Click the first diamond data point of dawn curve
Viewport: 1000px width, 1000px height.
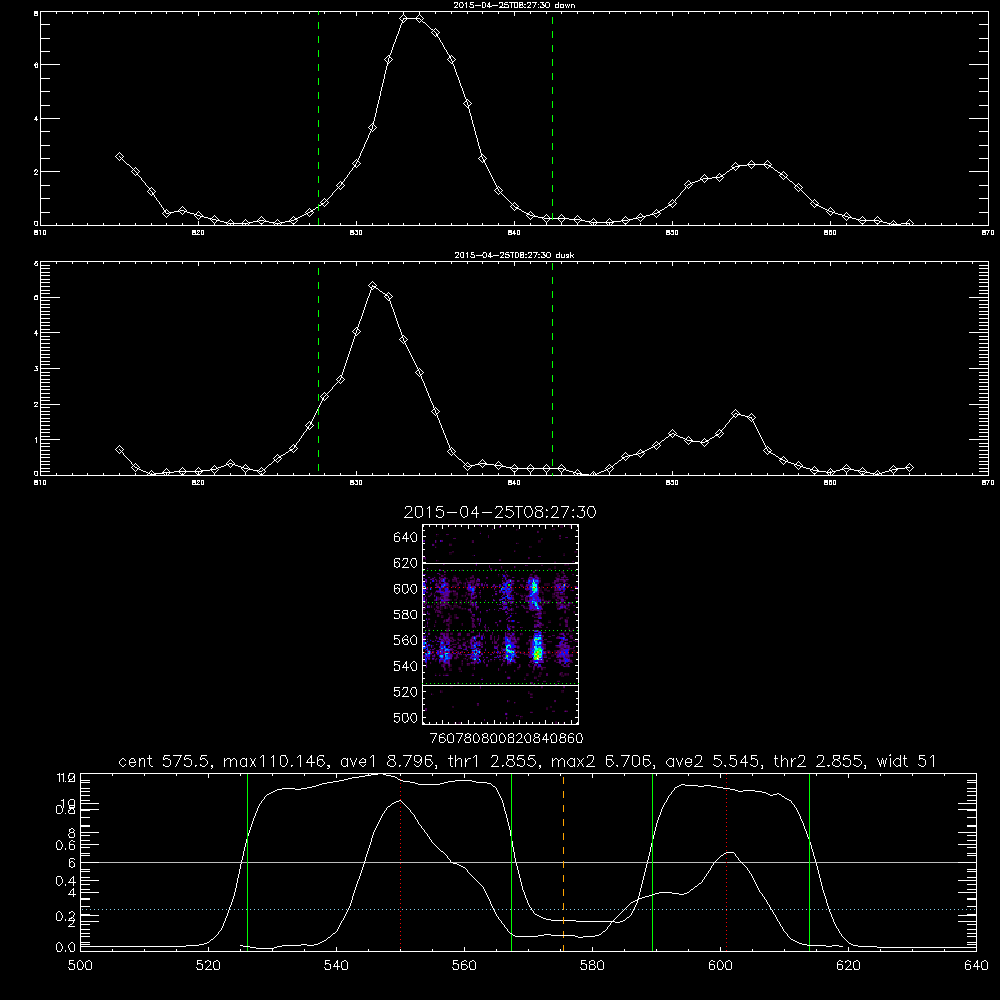119,156
